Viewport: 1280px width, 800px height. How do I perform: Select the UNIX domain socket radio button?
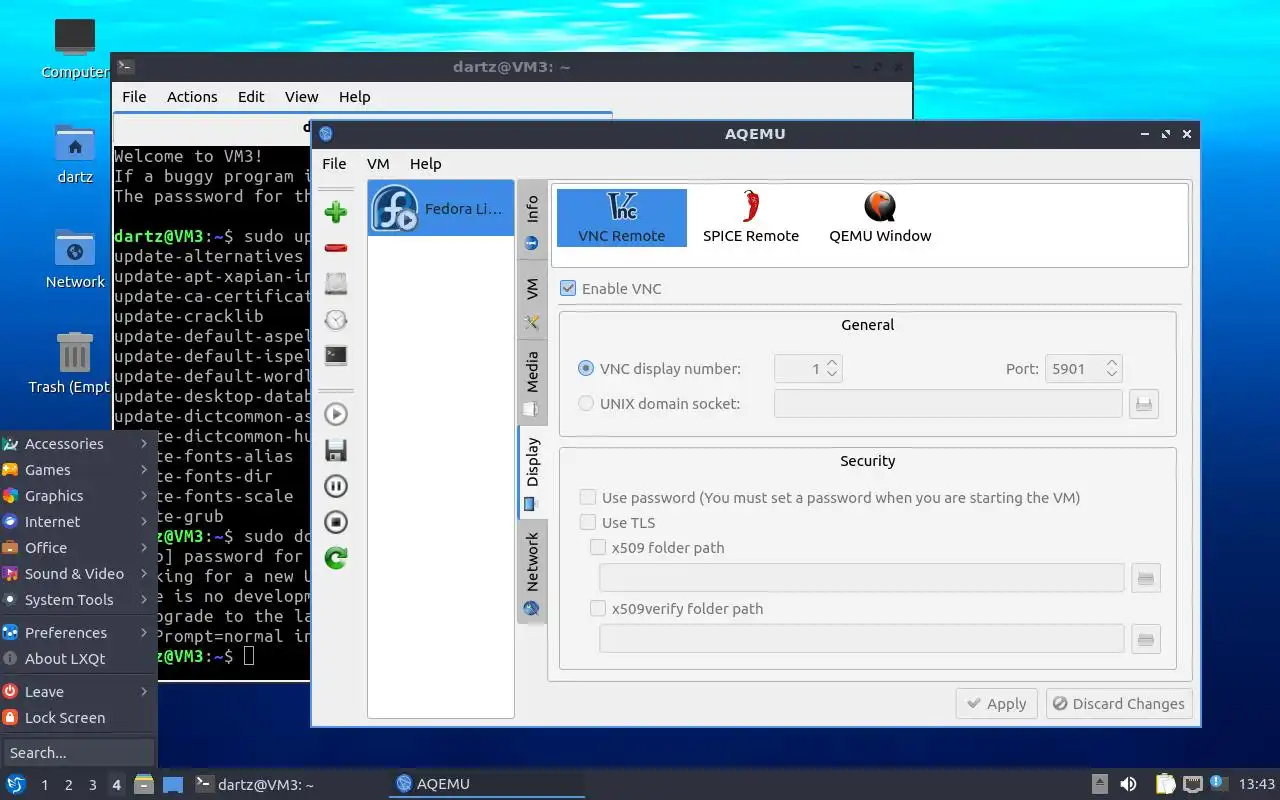click(586, 404)
